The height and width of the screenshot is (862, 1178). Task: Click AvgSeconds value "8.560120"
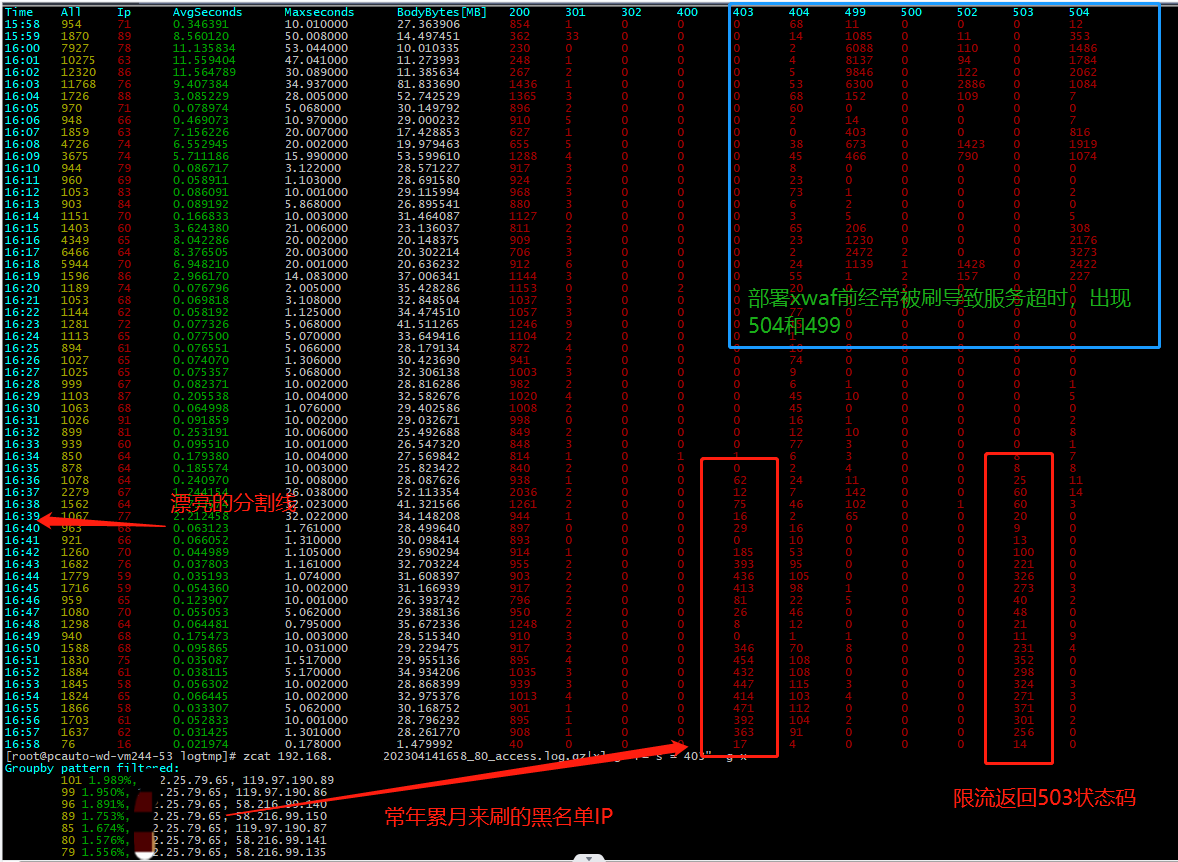[x=201, y=36]
